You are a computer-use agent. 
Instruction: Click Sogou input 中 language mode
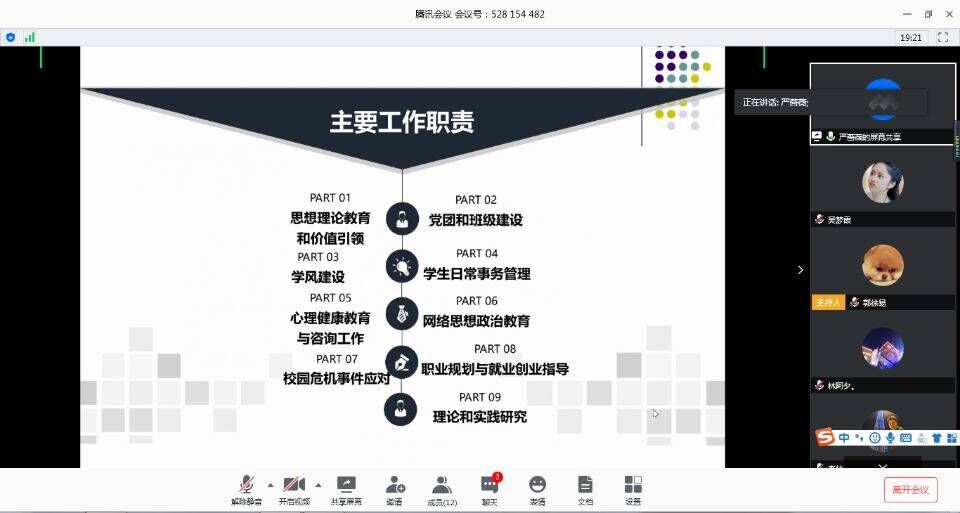(x=845, y=438)
